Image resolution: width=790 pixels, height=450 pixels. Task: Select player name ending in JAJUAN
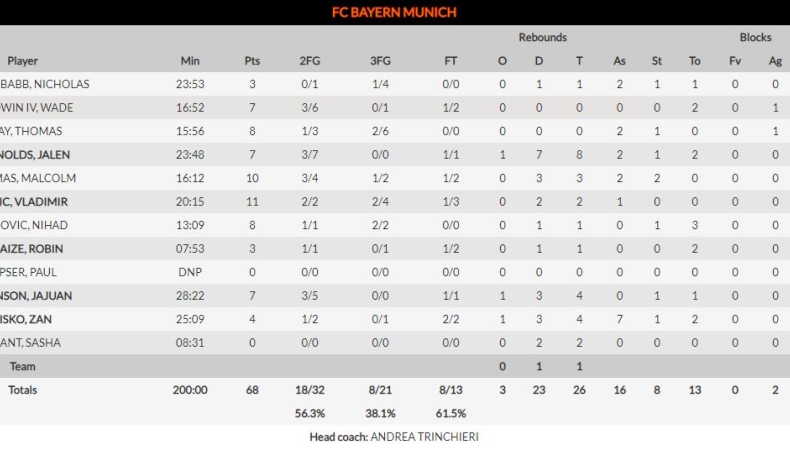36,296
